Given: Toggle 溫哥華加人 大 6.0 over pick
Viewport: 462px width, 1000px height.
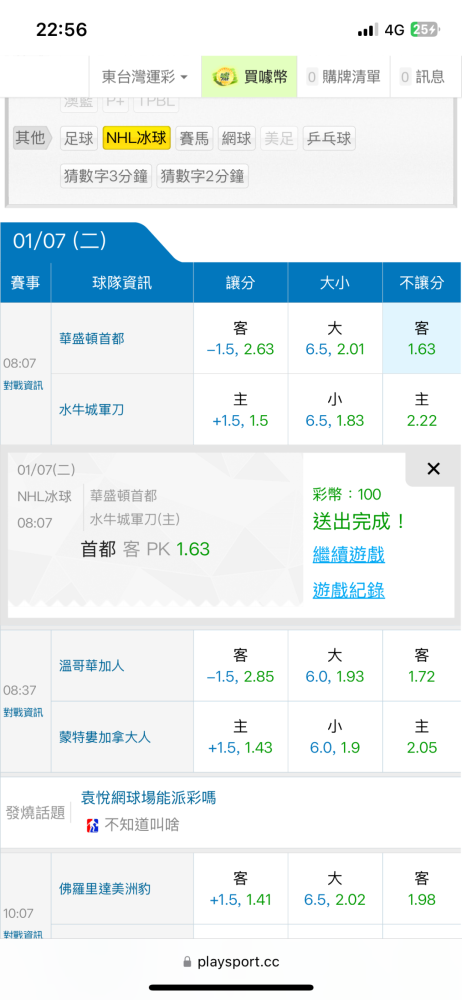Looking at the screenshot, I should pos(335,665).
